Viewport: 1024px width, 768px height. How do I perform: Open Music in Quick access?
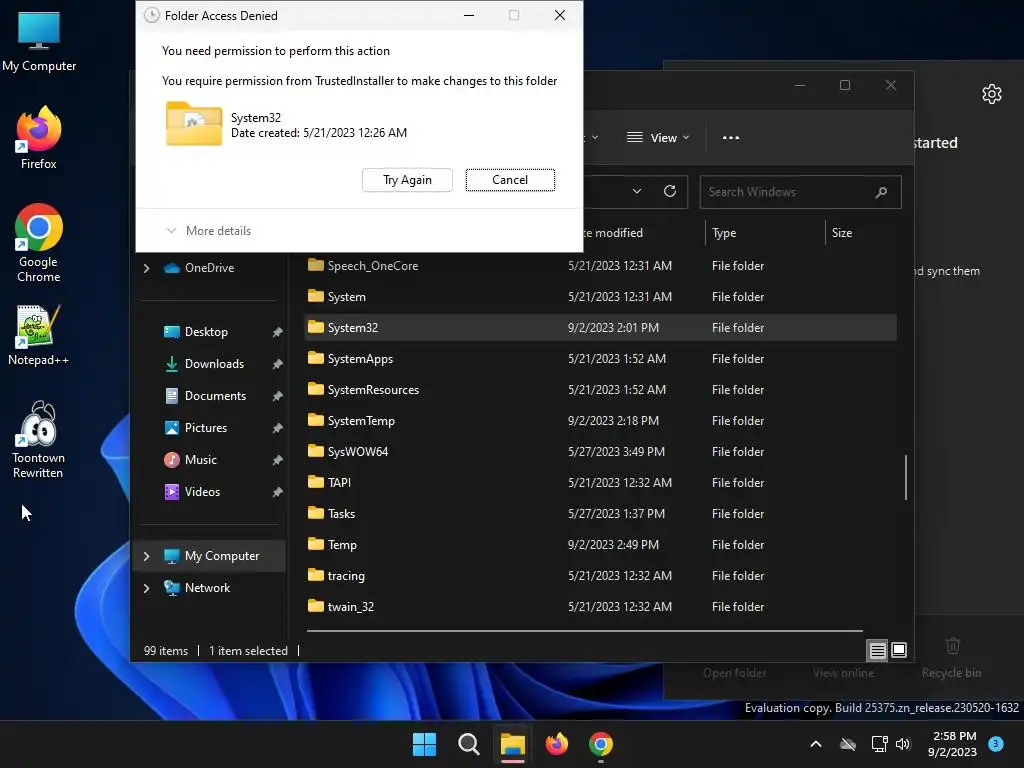pos(200,460)
